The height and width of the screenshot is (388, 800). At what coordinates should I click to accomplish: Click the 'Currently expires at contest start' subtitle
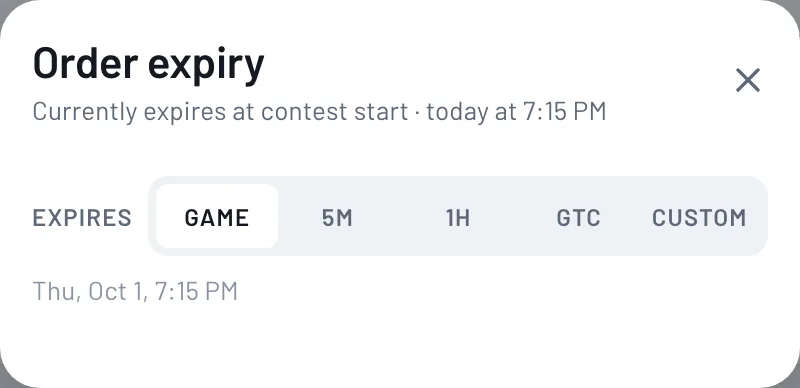tap(220, 112)
